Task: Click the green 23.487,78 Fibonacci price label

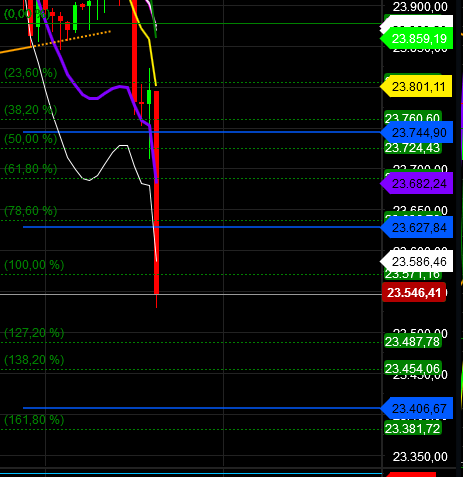Action: click(x=413, y=342)
